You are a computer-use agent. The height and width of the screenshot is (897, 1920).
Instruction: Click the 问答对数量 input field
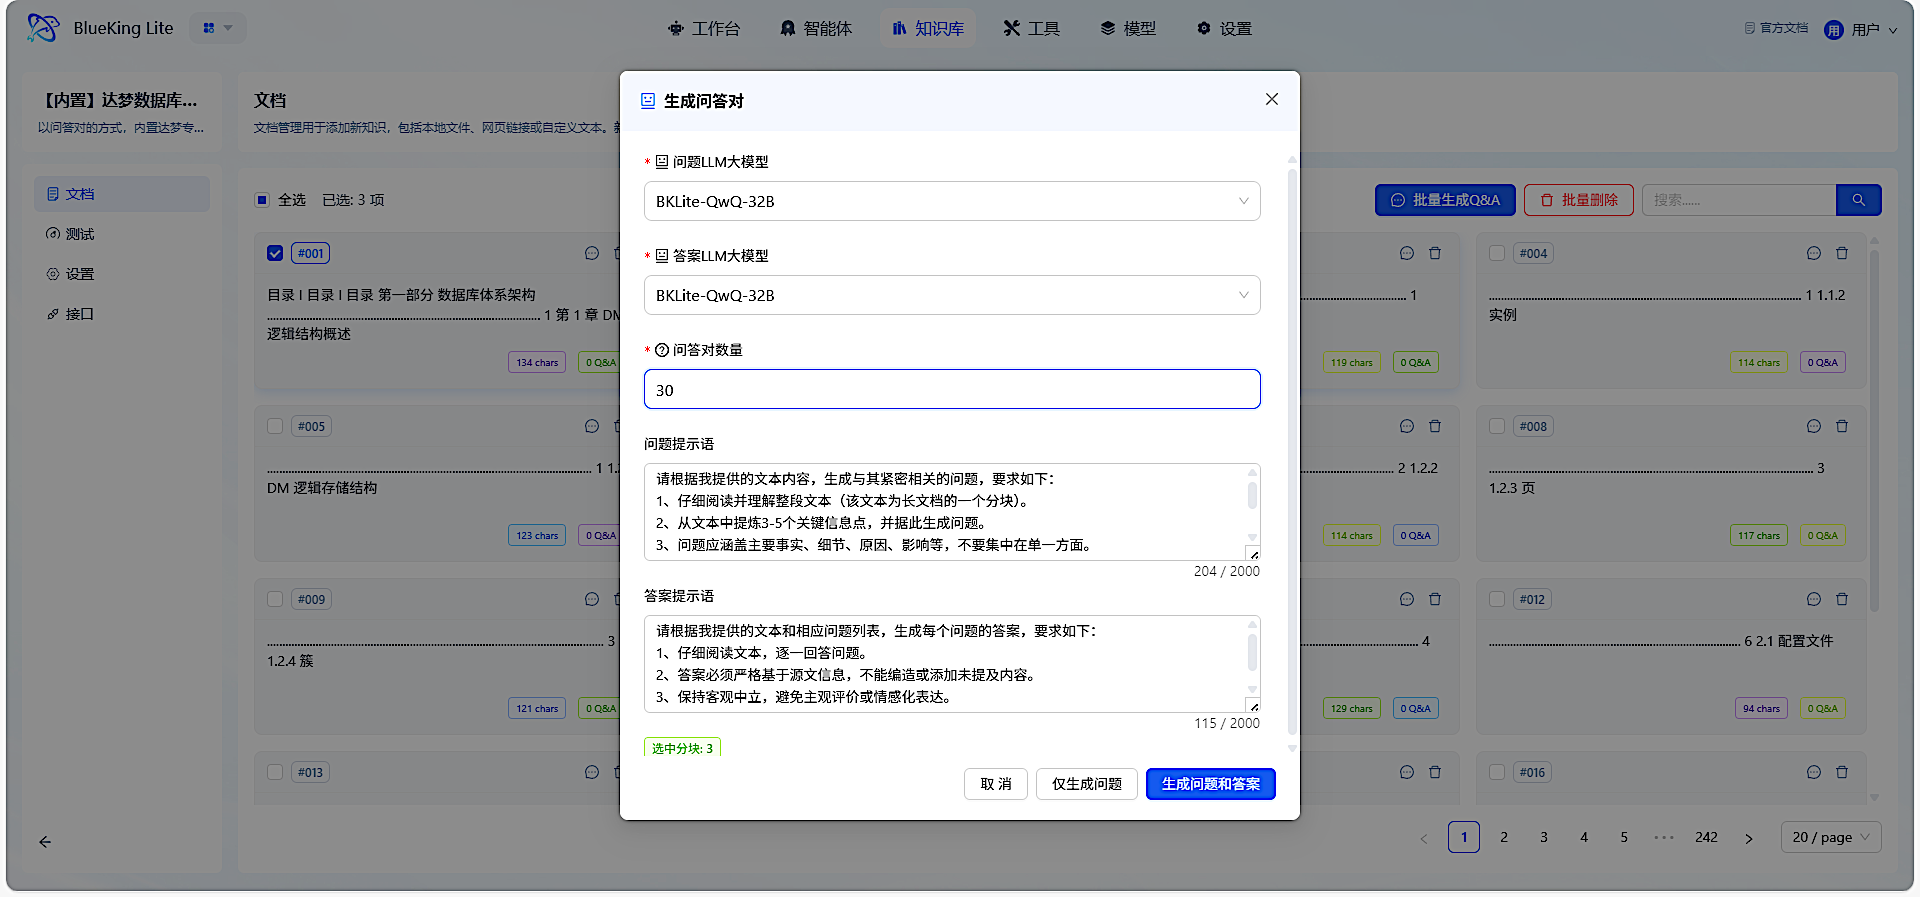951,390
